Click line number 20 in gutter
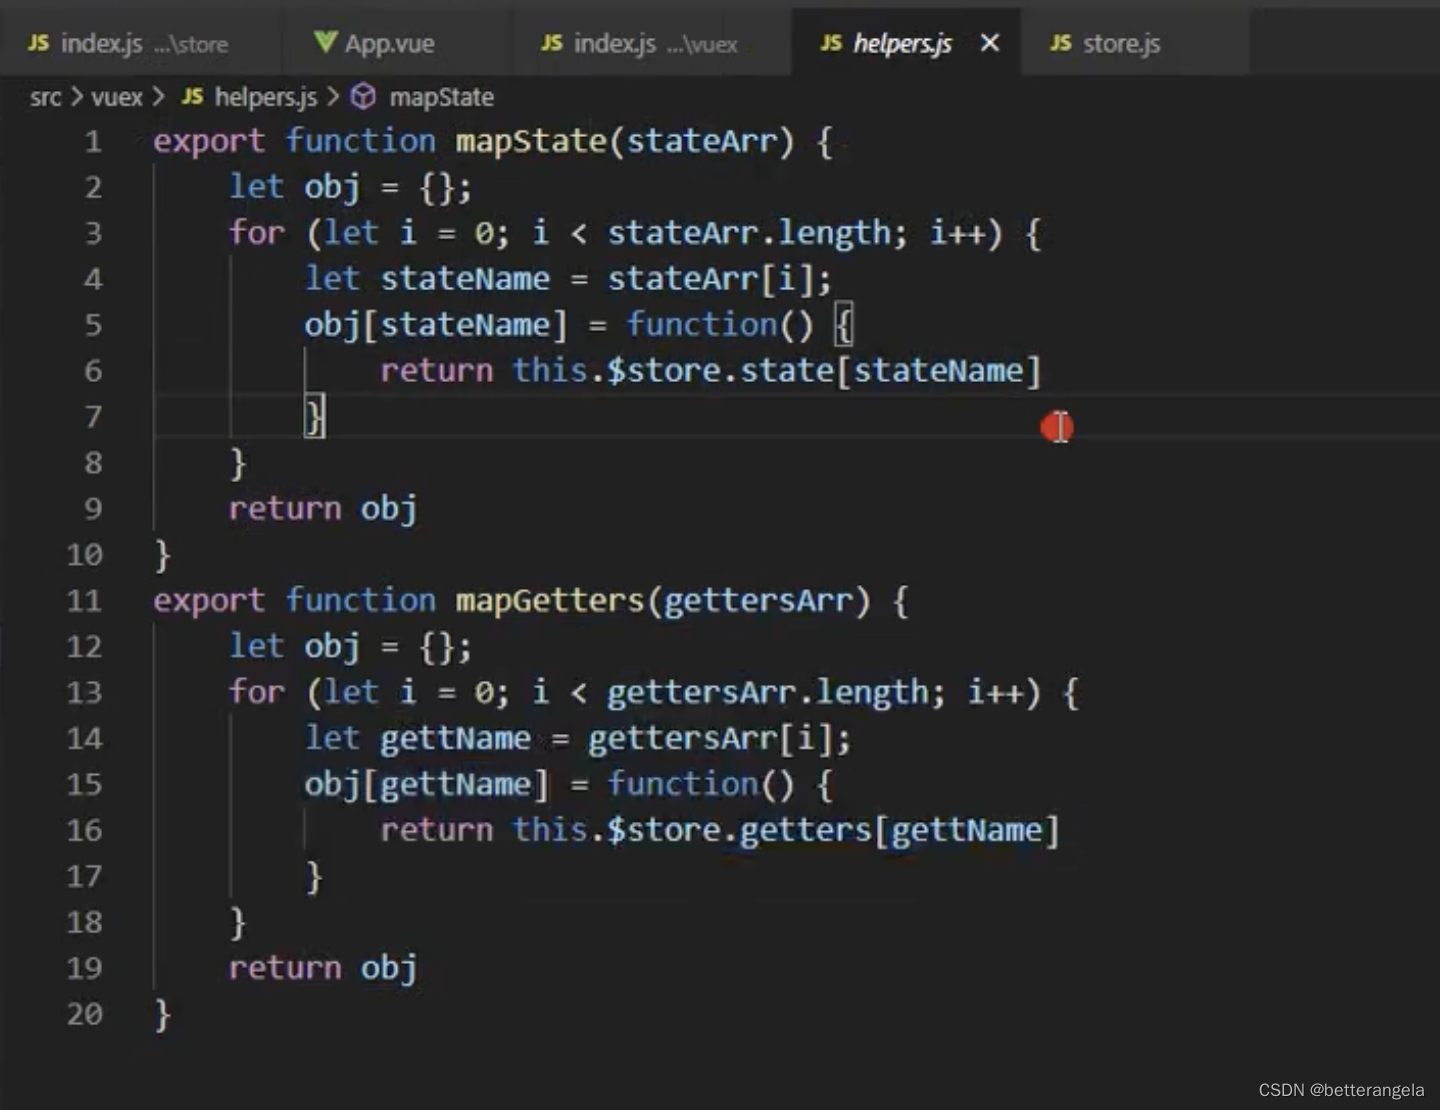 click(85, 1014)
